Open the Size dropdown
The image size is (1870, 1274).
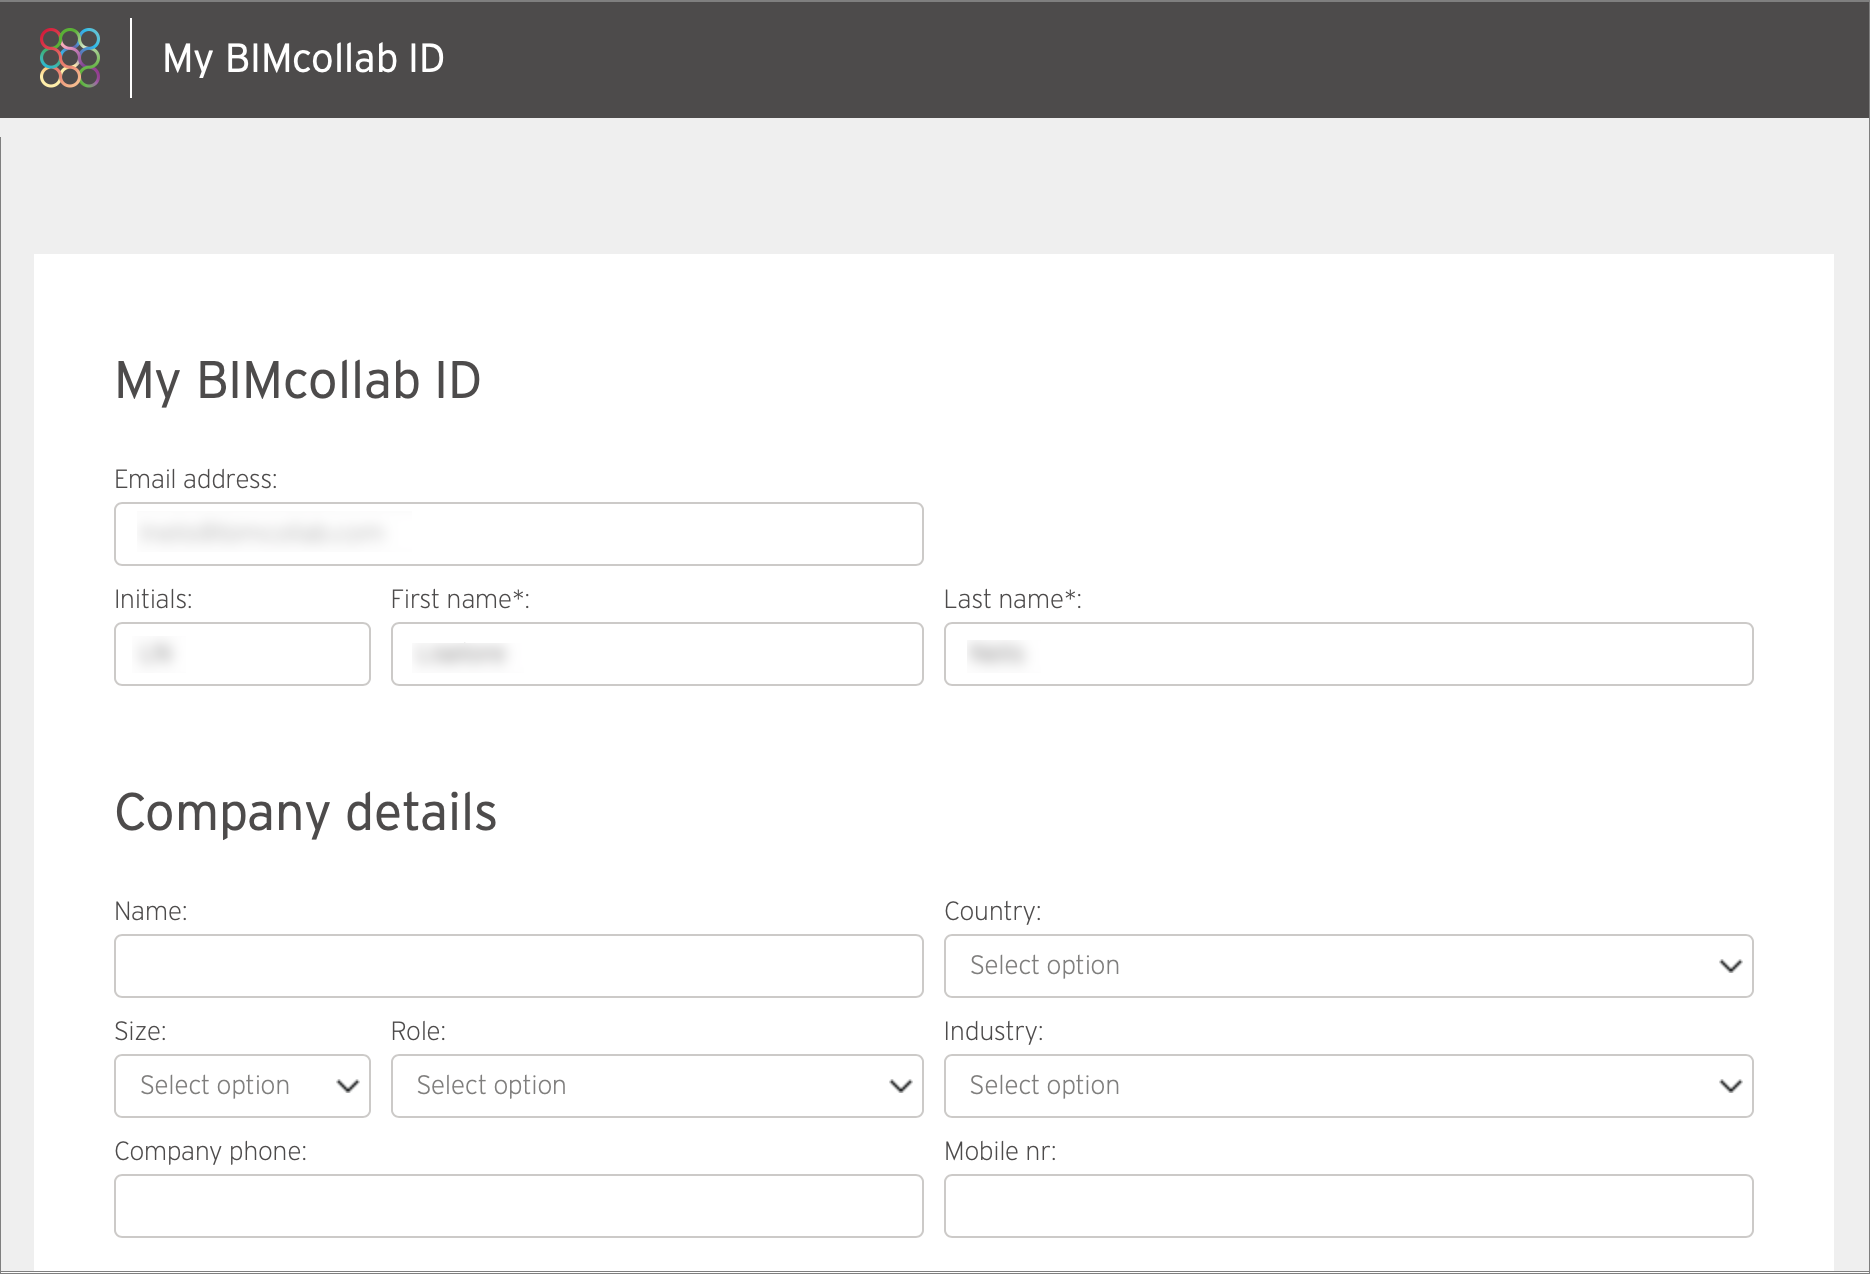[243, 1086]
